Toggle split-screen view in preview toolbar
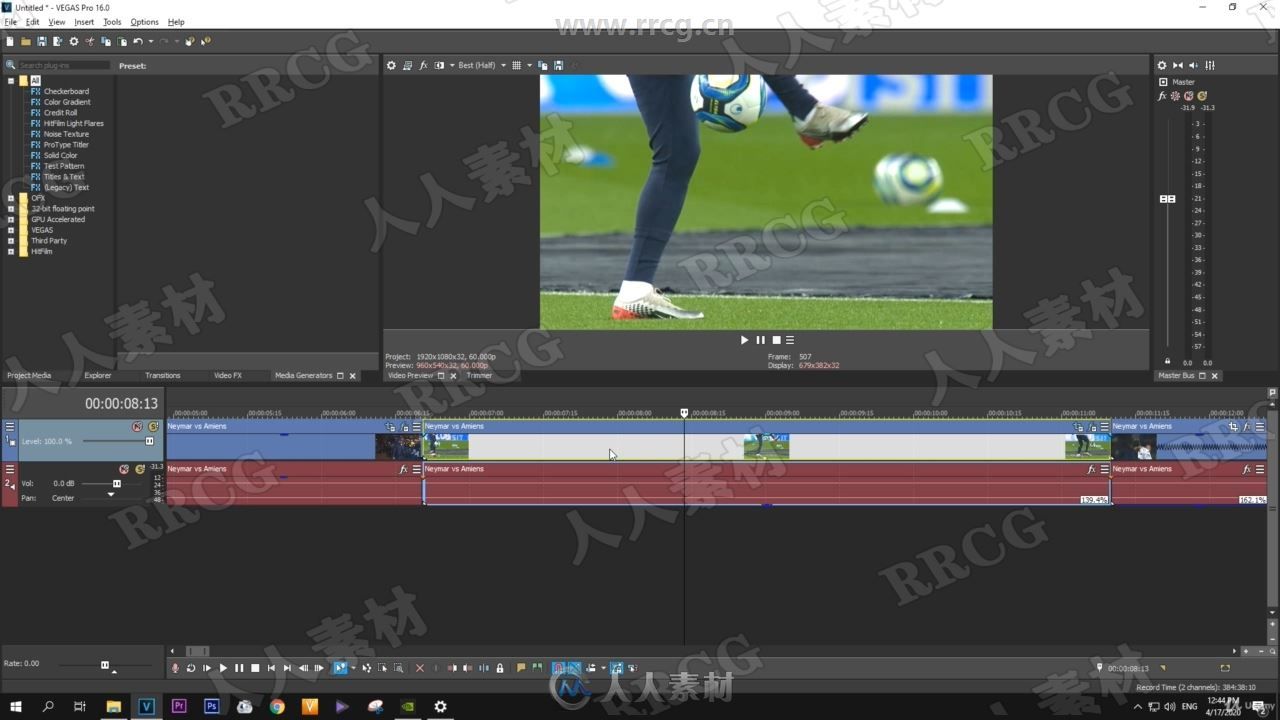The image size is (1280, 720). (439, 65)
